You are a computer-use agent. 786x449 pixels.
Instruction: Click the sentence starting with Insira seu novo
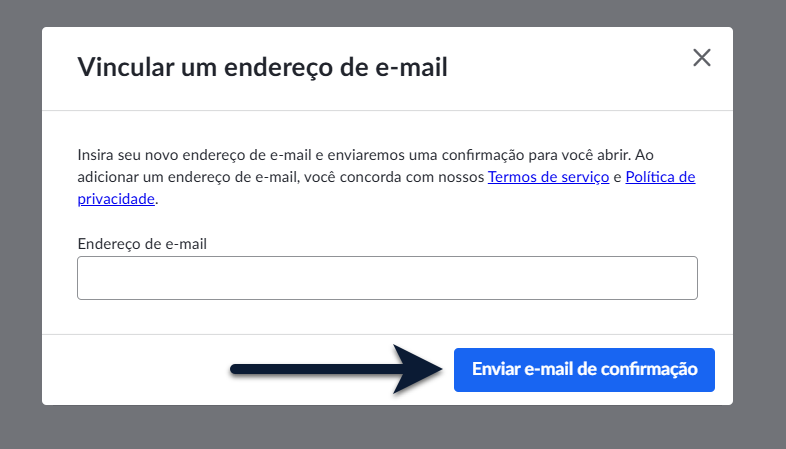354,155
